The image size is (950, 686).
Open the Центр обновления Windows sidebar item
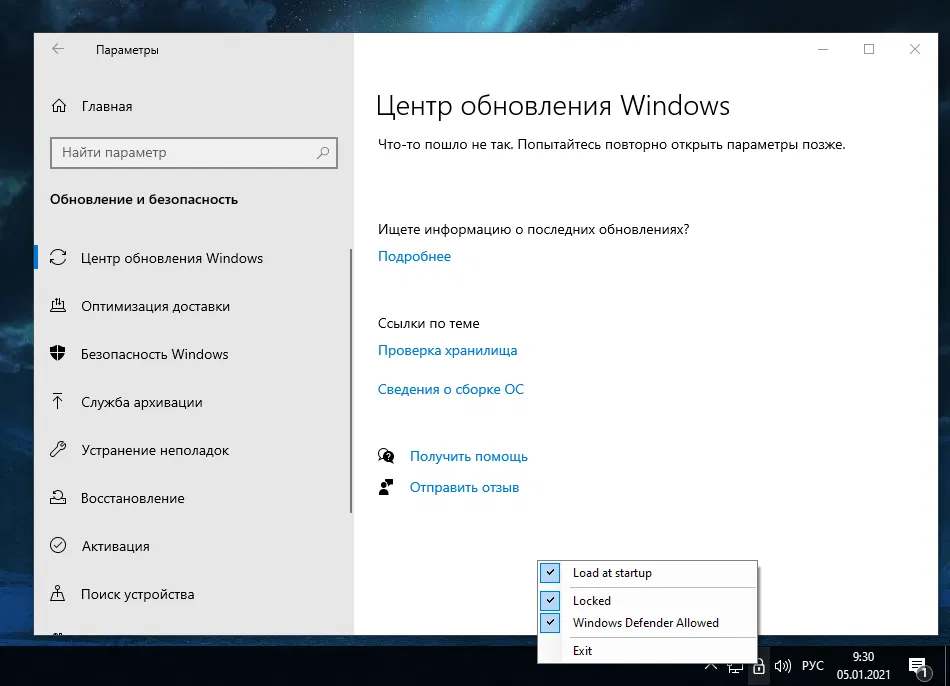point(193,258)
